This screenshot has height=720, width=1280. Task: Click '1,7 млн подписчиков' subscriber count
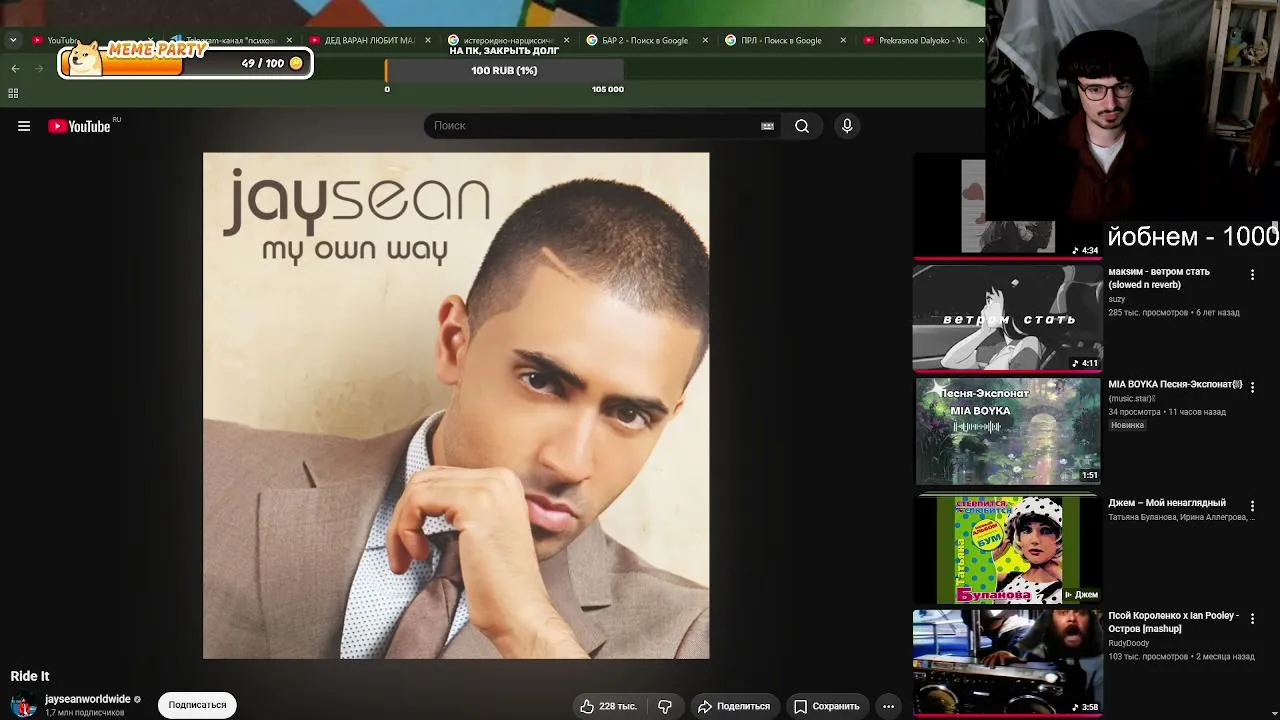(x=85, y=713)
